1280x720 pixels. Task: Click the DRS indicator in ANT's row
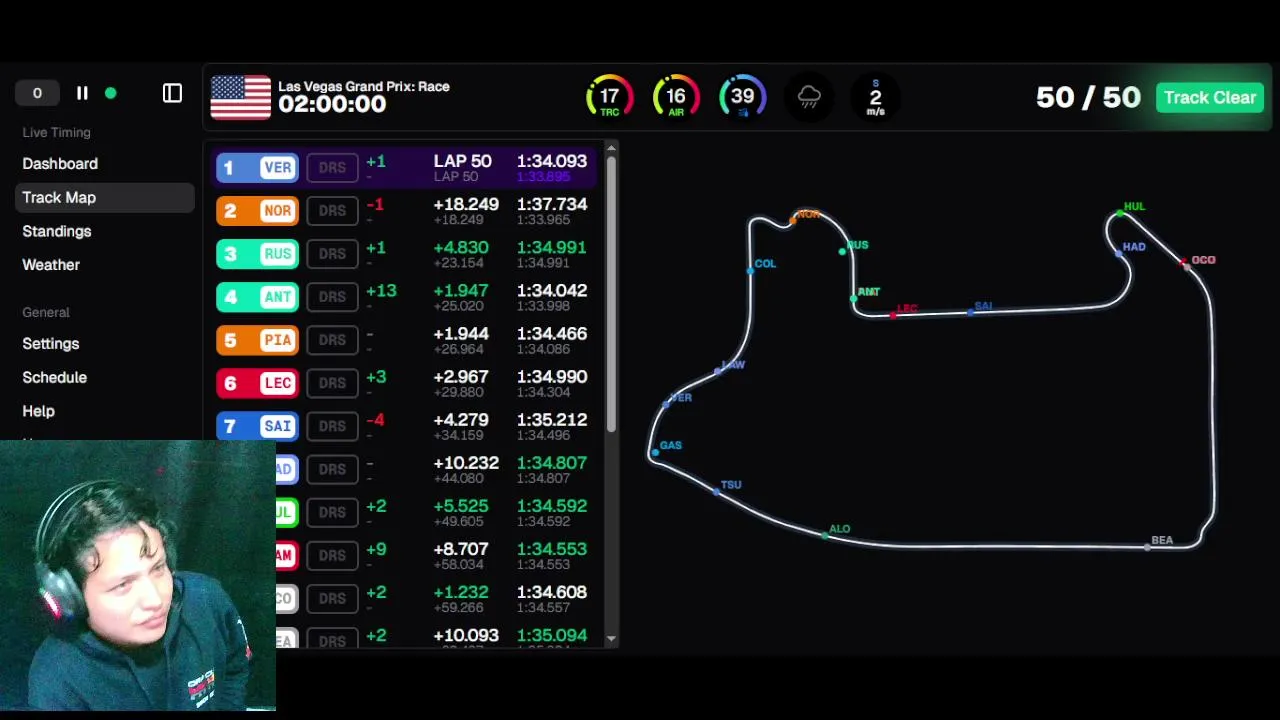(x=332, y=297)
